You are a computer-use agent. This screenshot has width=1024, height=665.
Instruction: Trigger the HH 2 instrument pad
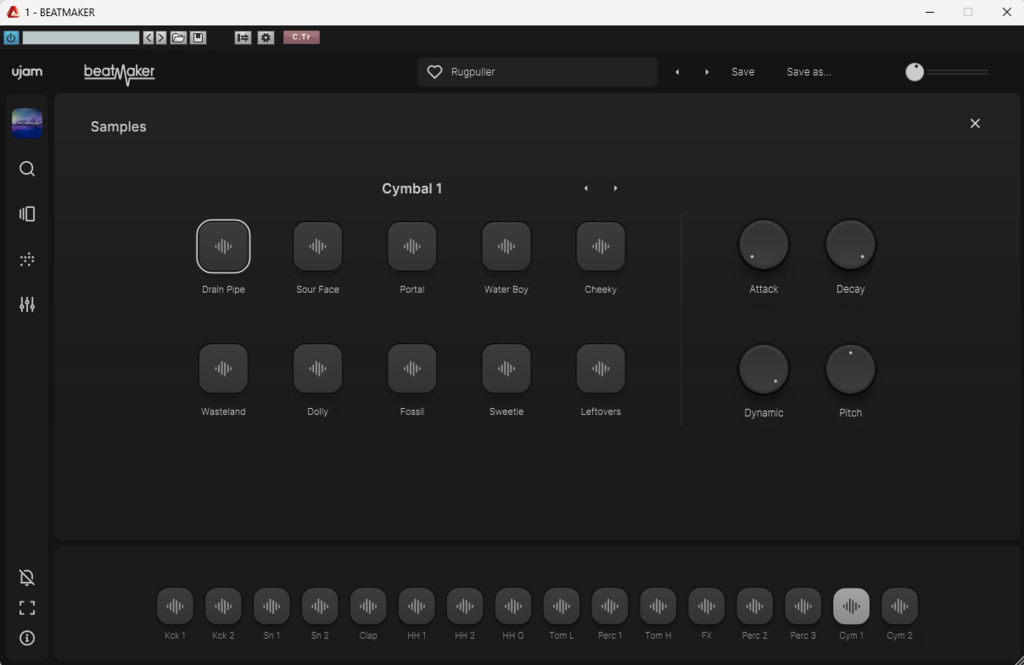465,606
